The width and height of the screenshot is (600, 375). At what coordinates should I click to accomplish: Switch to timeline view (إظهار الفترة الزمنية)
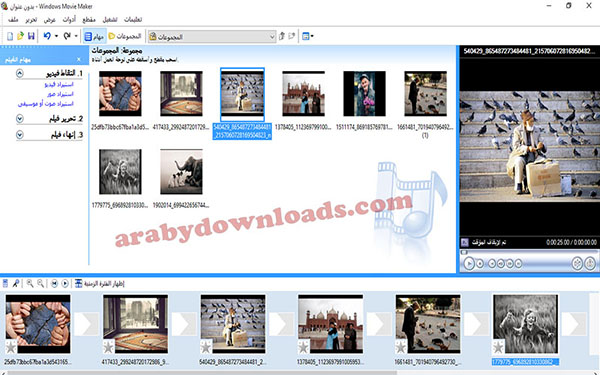(99, 284)
